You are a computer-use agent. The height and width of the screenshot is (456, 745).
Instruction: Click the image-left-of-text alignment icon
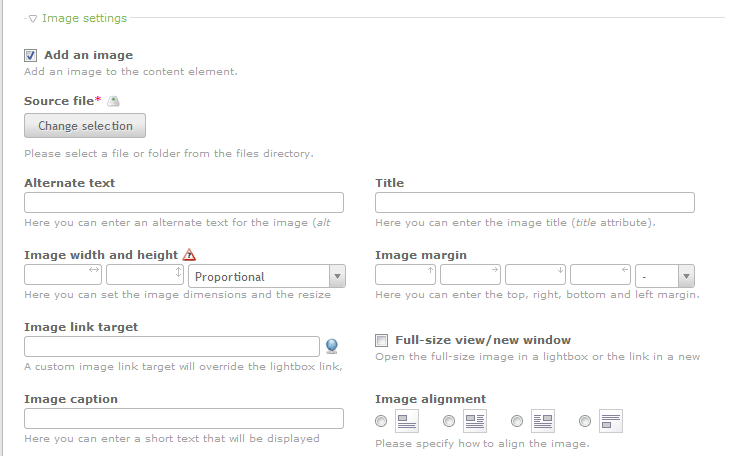[x=475, y=421]
